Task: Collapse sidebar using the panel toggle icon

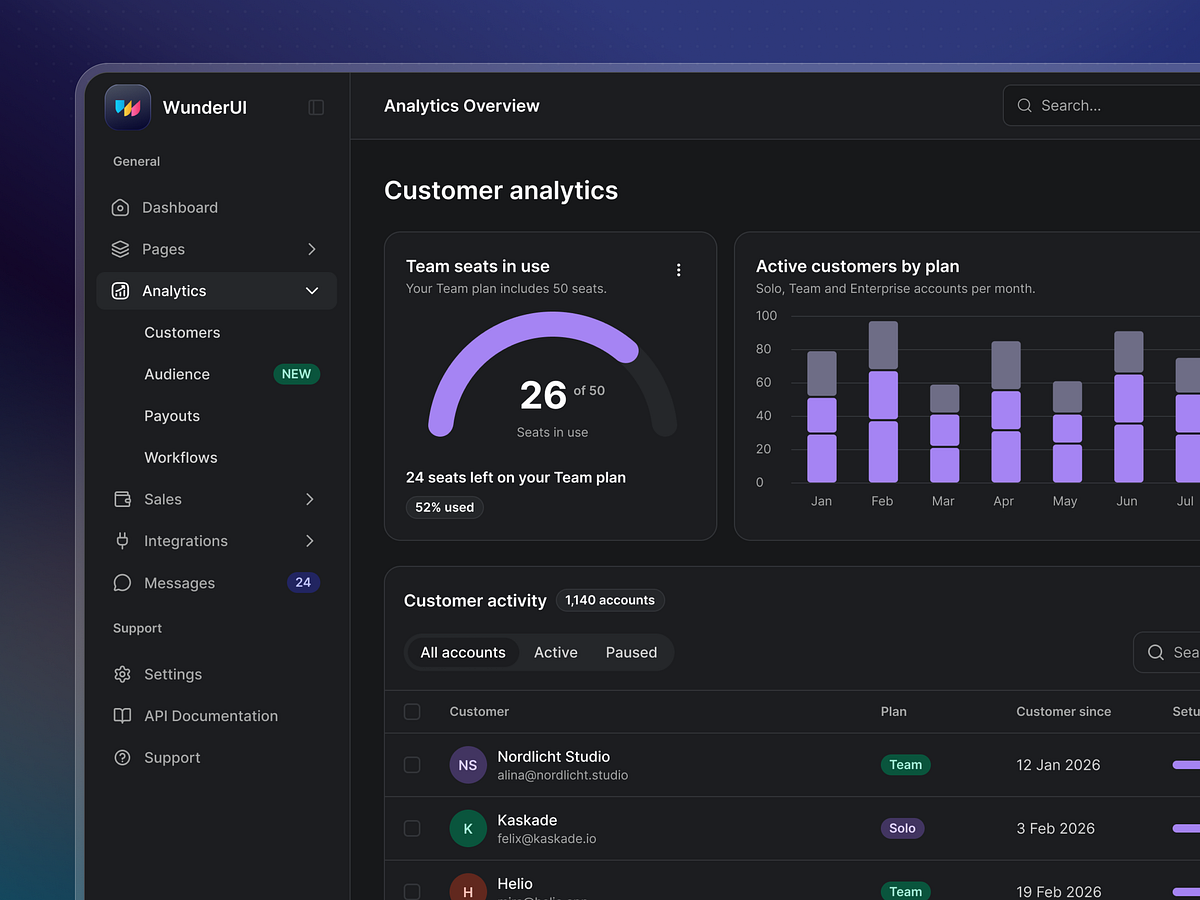Action: tap(316, 107)
